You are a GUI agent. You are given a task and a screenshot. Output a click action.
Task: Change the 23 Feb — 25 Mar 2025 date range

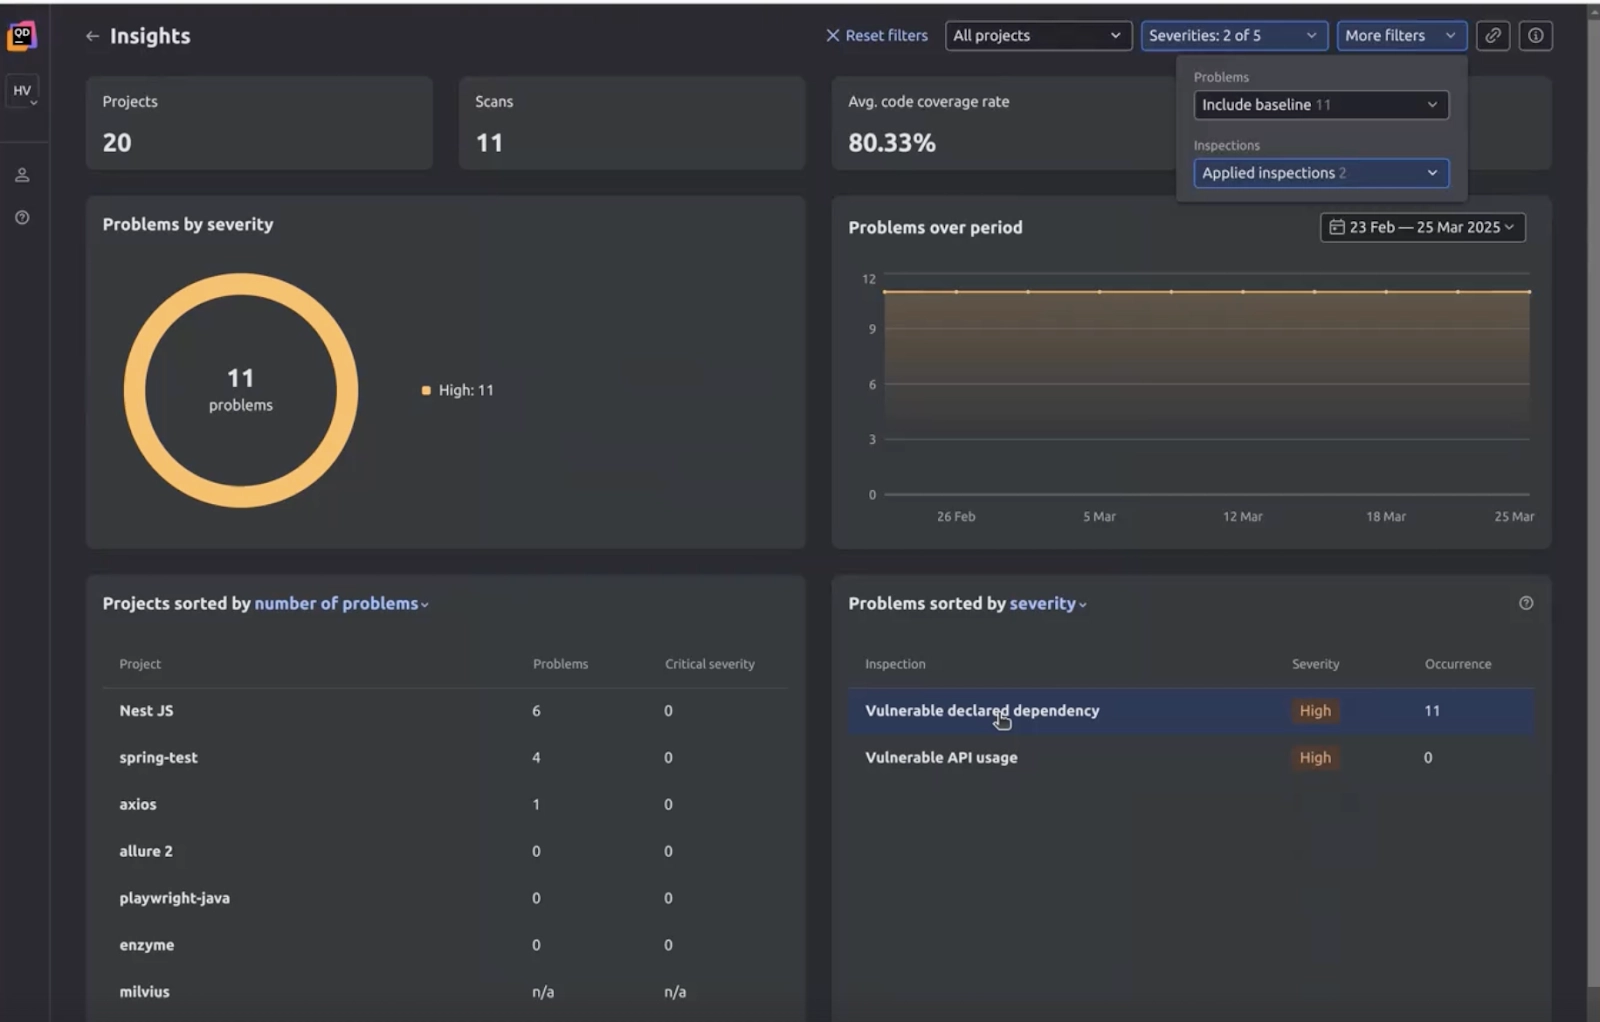1421,227
